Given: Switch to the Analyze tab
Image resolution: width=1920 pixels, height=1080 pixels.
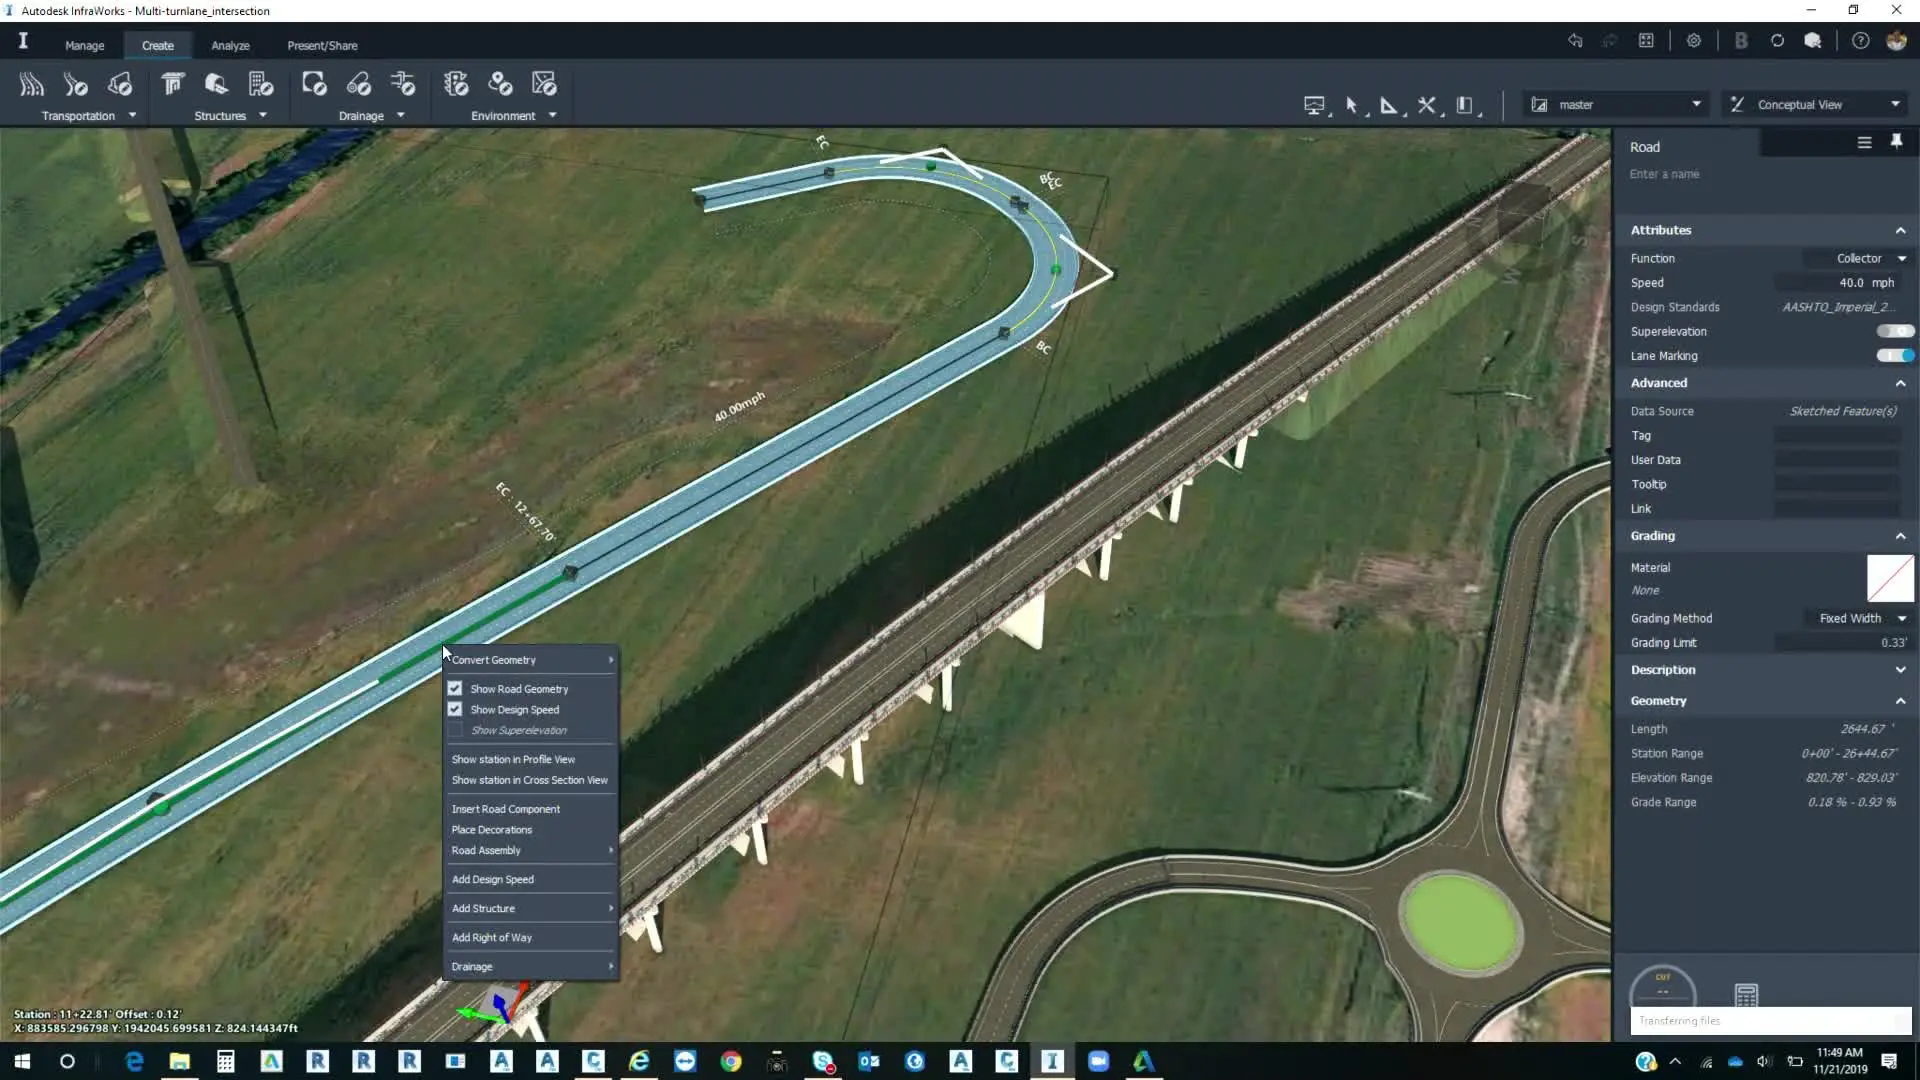Looking at the screenshot, I should (230, 46).
